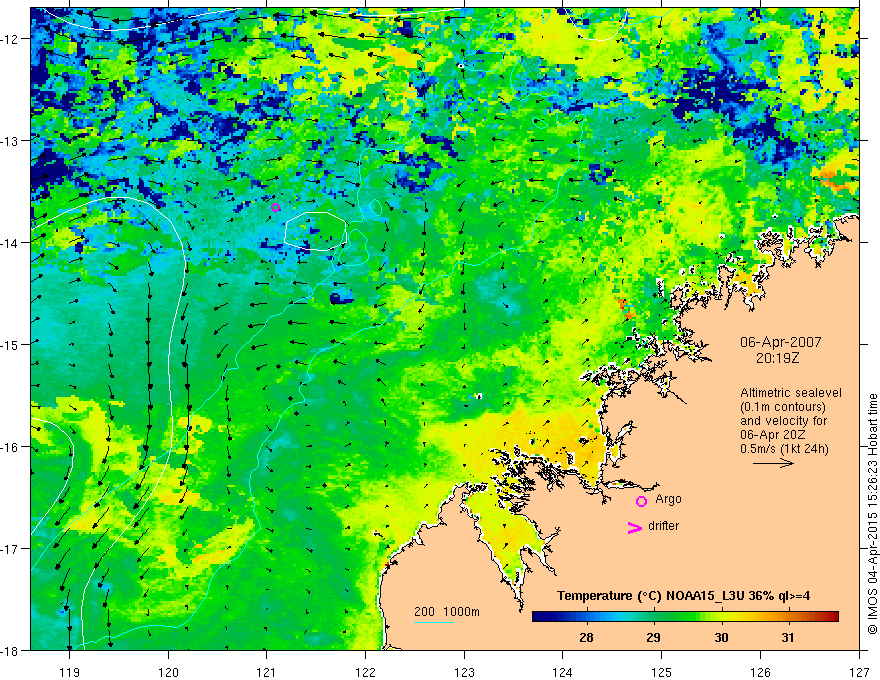The height and width of the screenshot is (680, 880).
Task: Click latitude axis label -15
Action: click(x=11, y=344)
